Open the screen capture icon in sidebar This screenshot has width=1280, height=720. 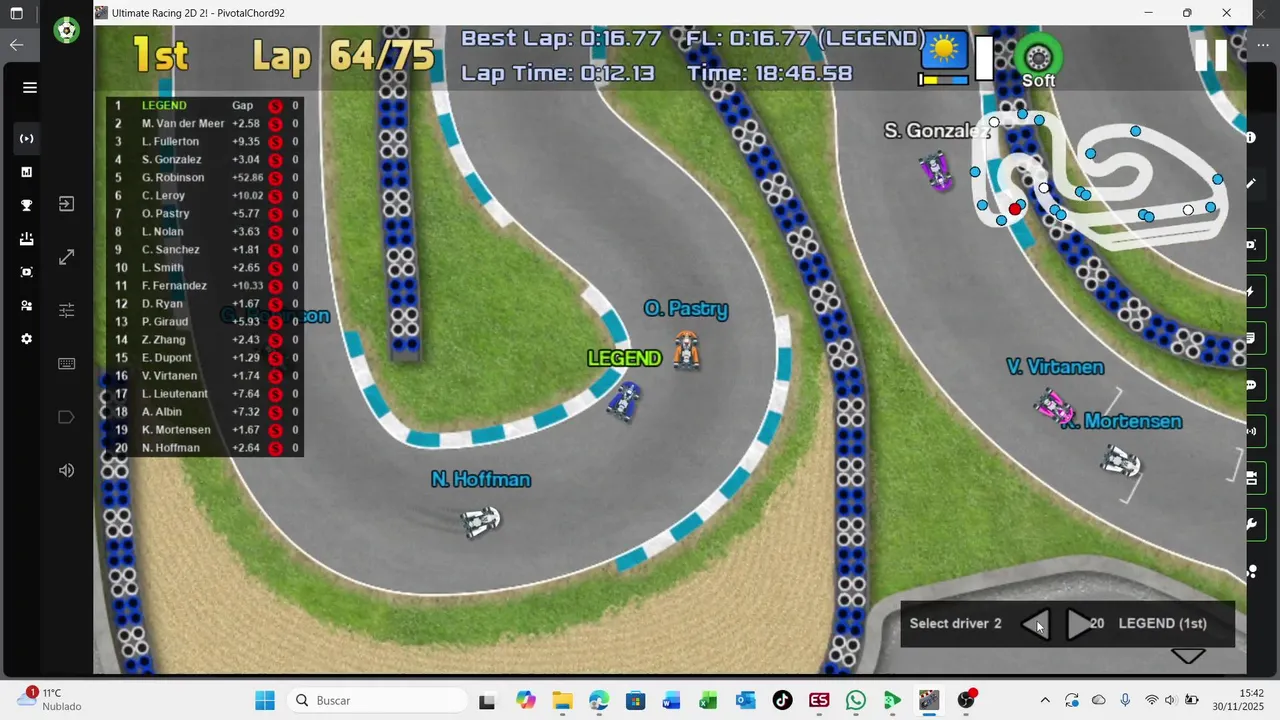tap(27, 272)
